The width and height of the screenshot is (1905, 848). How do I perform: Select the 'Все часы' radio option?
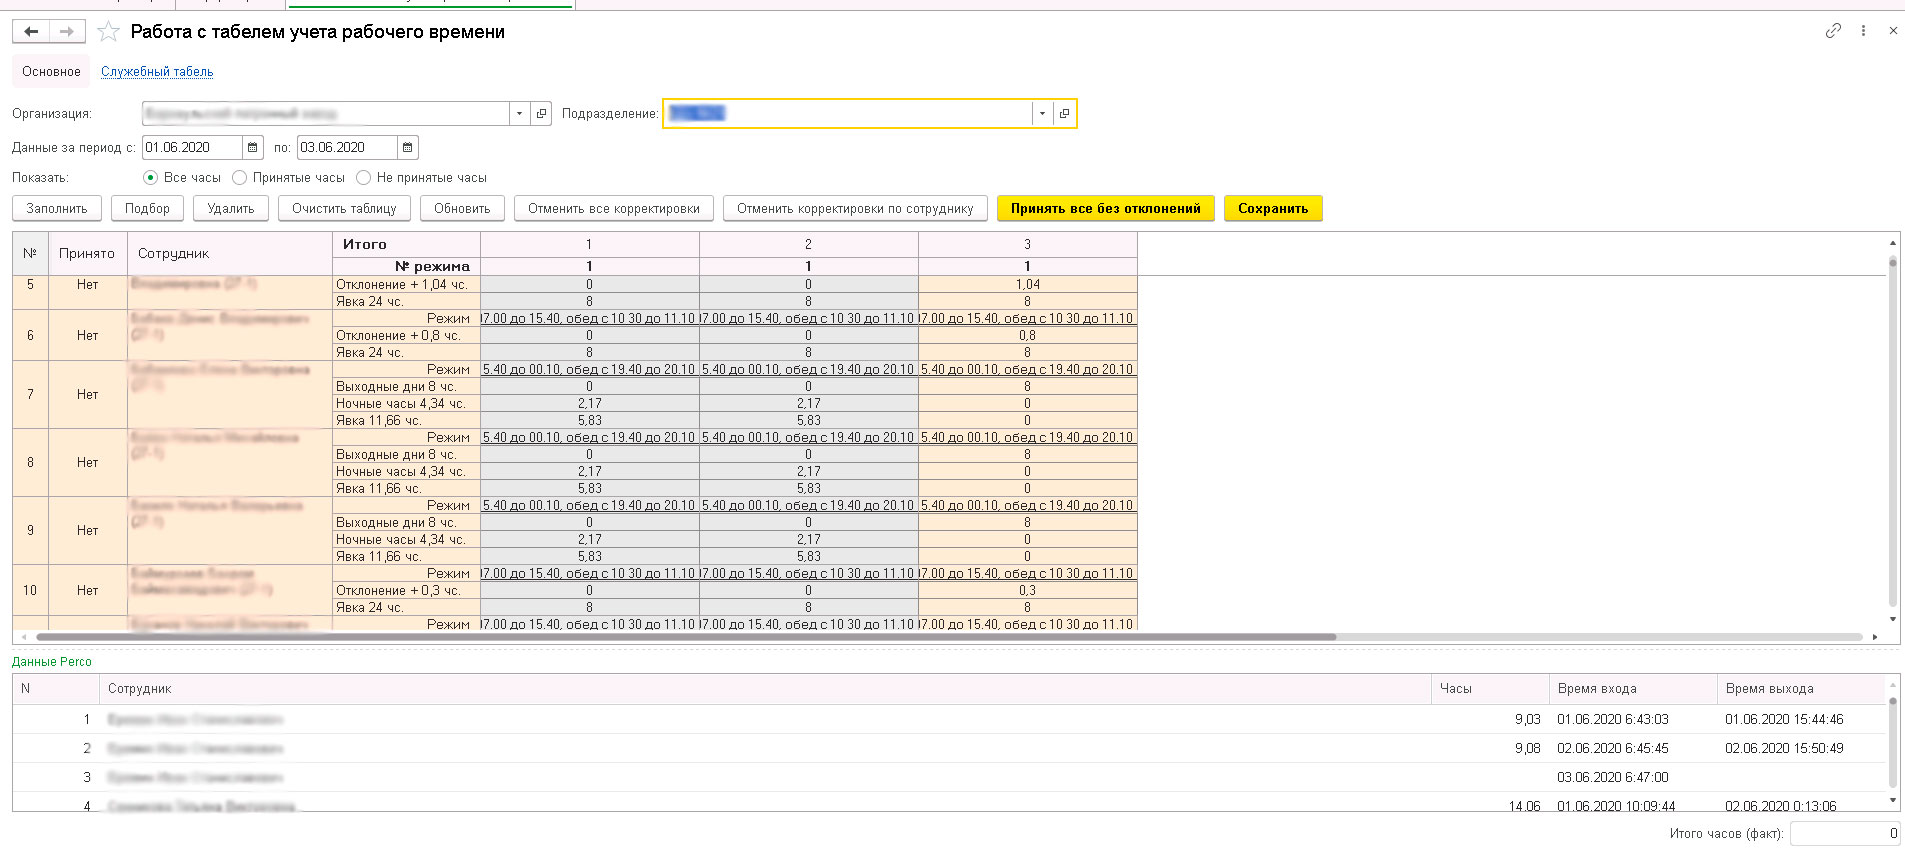click(151, 178)
